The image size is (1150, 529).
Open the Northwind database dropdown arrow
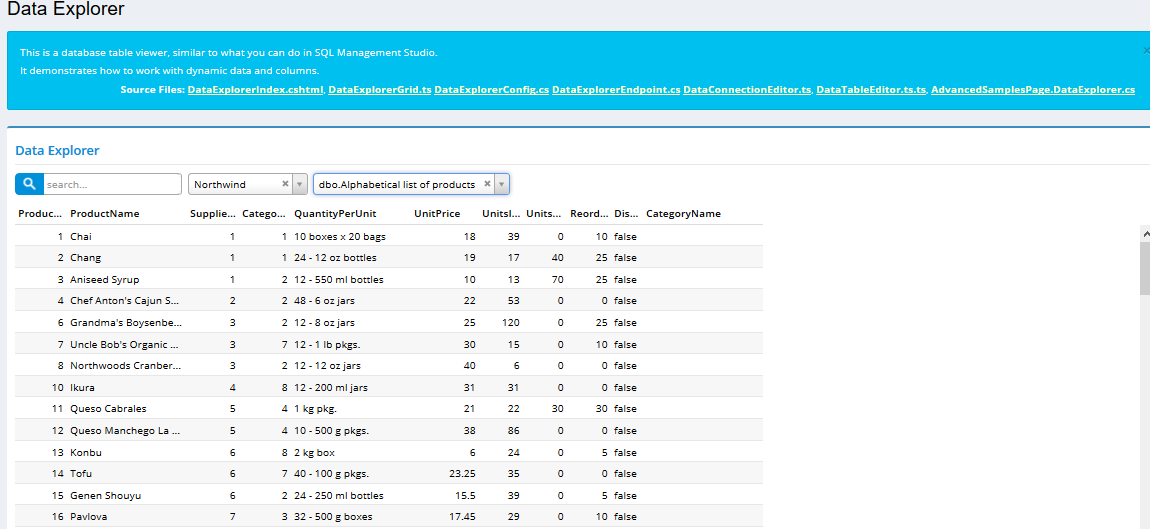[299, 184]
